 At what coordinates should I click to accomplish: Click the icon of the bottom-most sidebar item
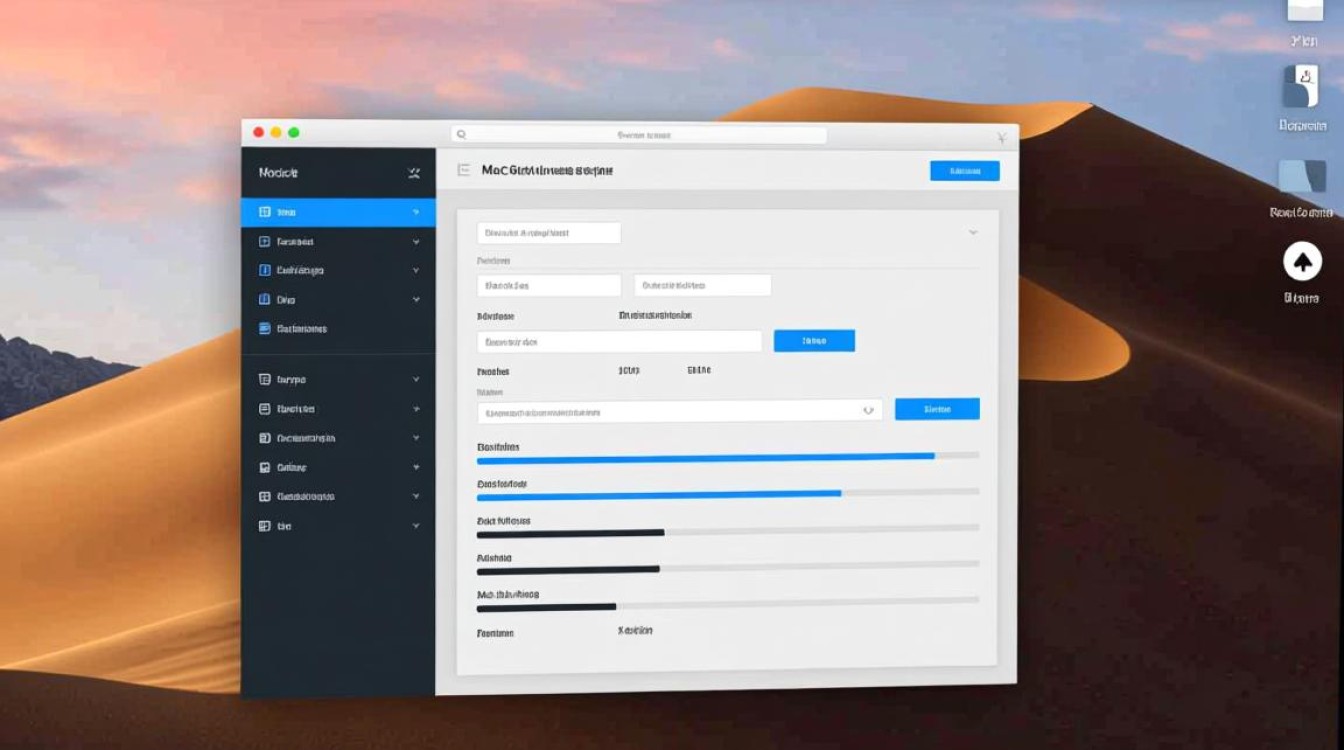pos(265,525)
